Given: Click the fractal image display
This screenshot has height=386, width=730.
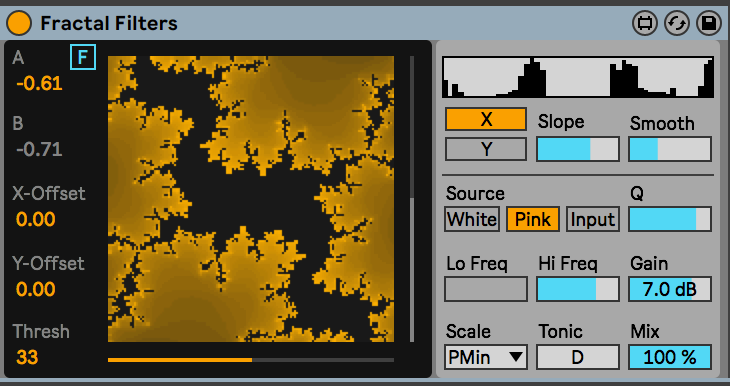Looking at the screenshot, I should tap(251, 199).
